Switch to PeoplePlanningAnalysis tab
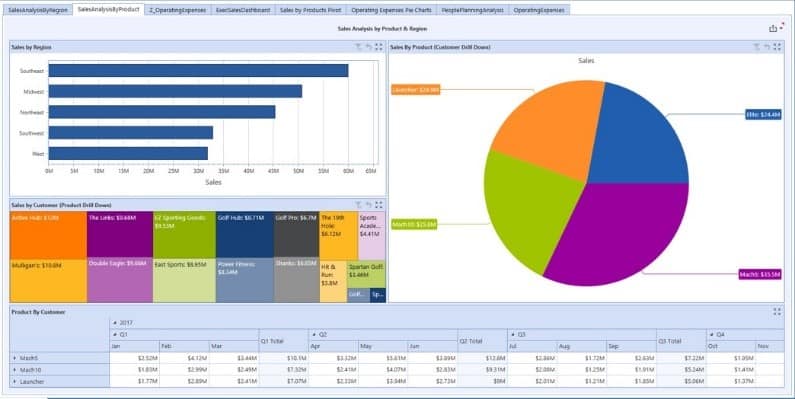Viewport: 795px width, 399px height. [x=473, y=10]
